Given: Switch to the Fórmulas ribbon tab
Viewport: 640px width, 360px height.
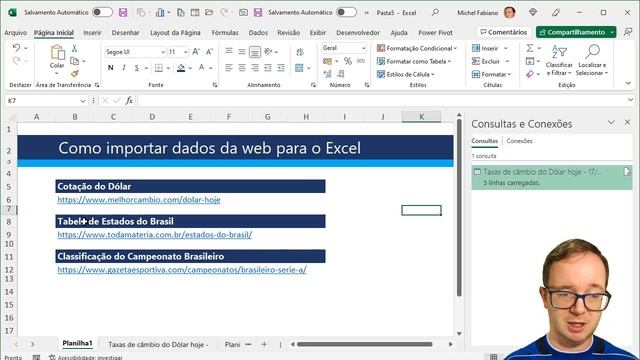Looking at the screenshot, I should (225, 32).
